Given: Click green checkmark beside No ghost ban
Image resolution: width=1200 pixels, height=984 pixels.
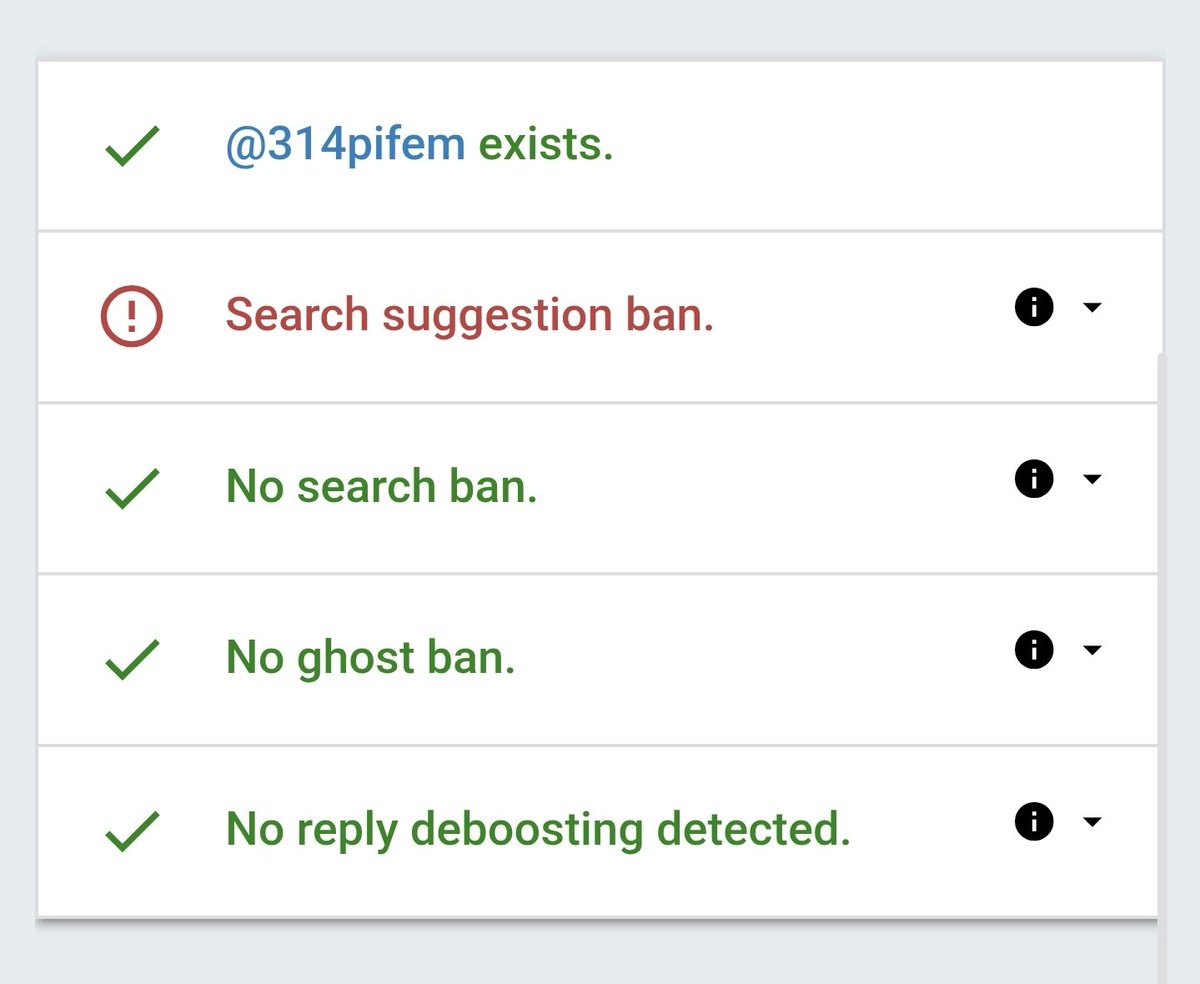Looking at the screenshot, I should (x=131, y=660).
